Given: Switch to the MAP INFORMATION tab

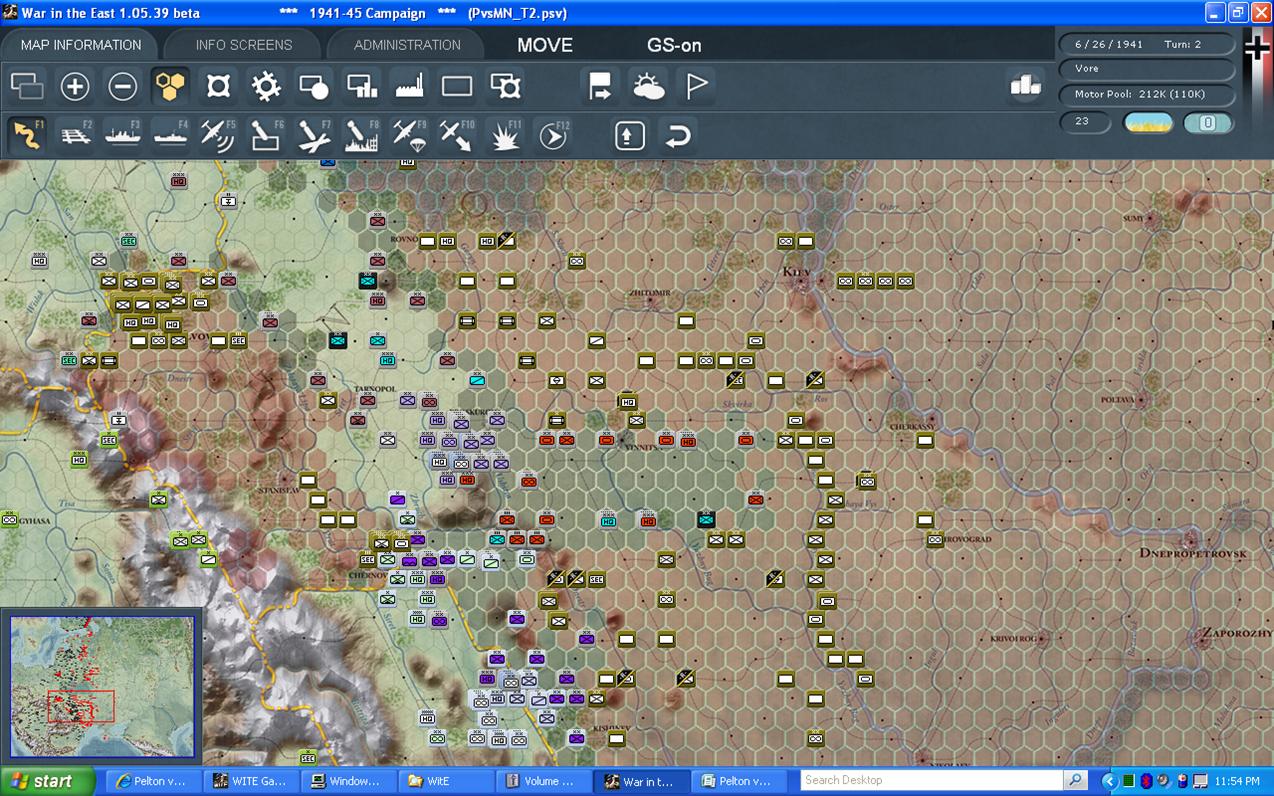Looking at the screenshot, I should [x=80, y=45].
